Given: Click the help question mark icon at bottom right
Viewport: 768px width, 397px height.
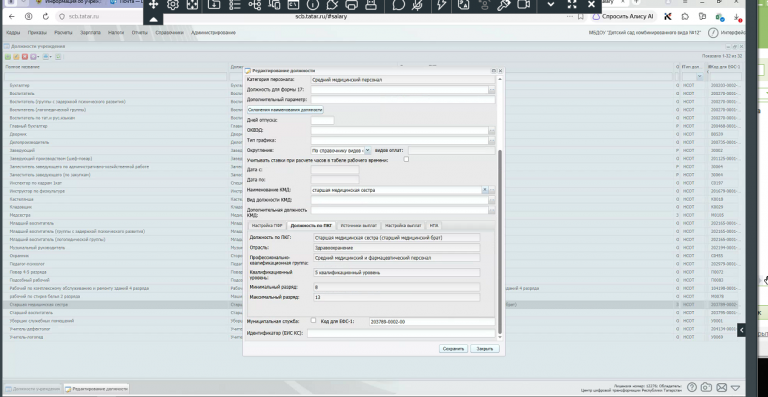Looking at the screenshot, I should (x=692, y=388).
